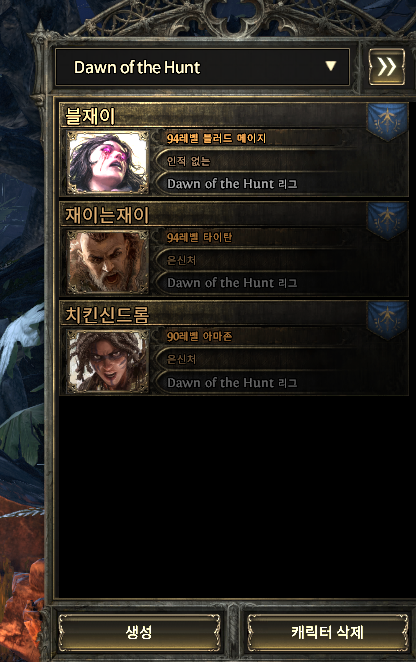The image size is (416, 662).
Task: Click league line under 치킨신드롬 entry
Action: [x=232, y=383]
